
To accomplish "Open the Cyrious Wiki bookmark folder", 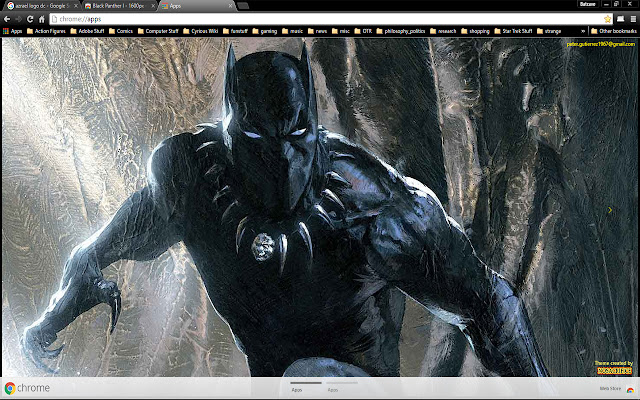I will (x=200, y=31).
